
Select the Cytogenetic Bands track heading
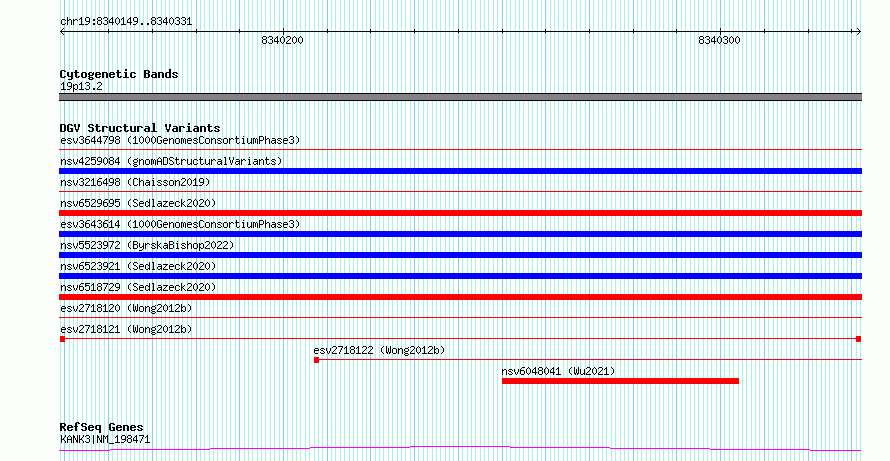[119, 74]
